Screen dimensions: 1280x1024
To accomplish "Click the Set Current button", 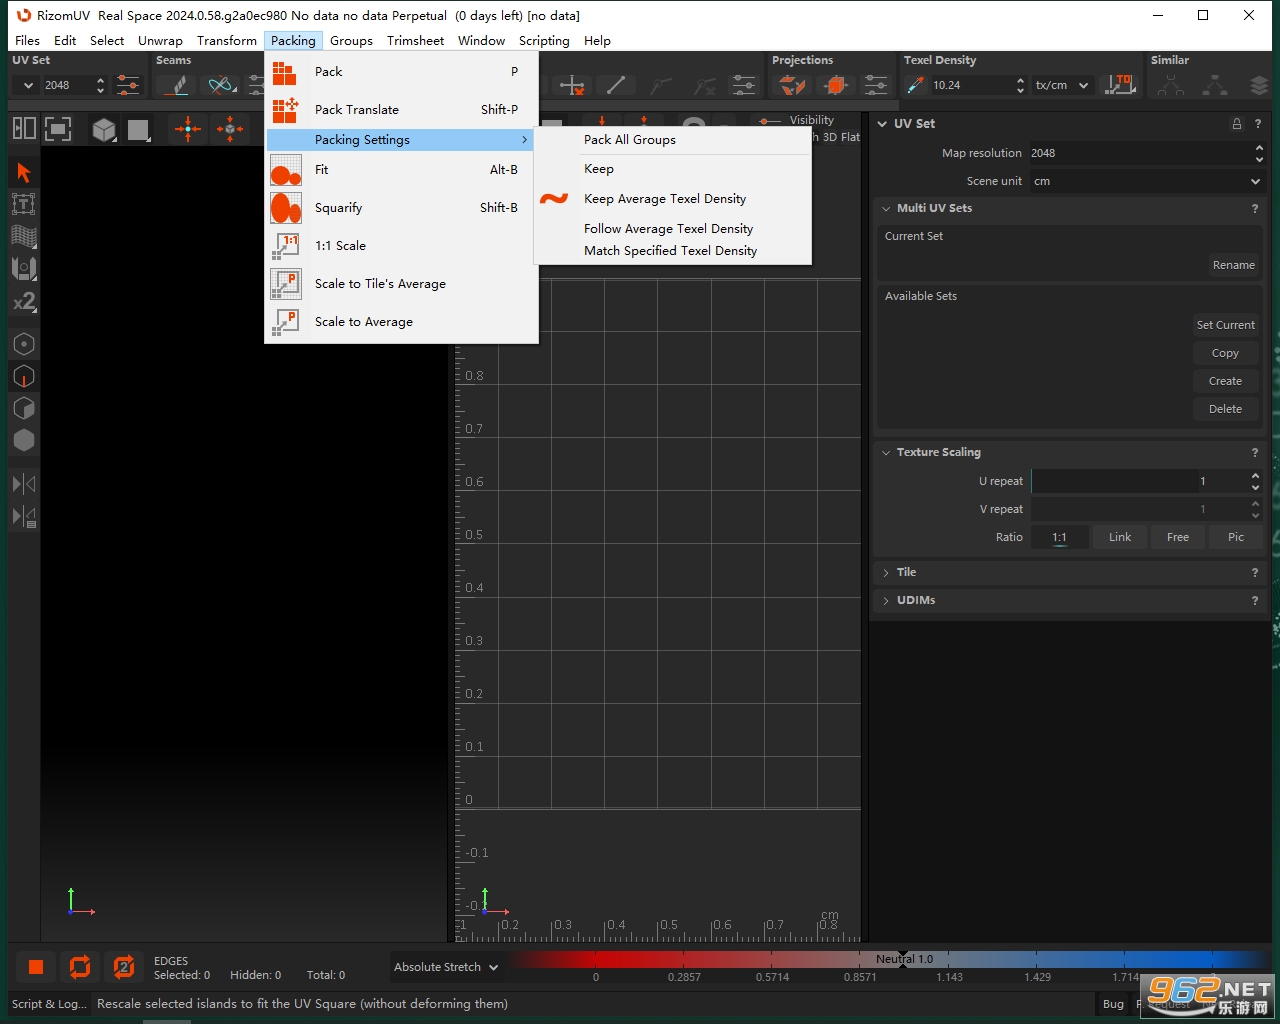I will [1225, 325].
